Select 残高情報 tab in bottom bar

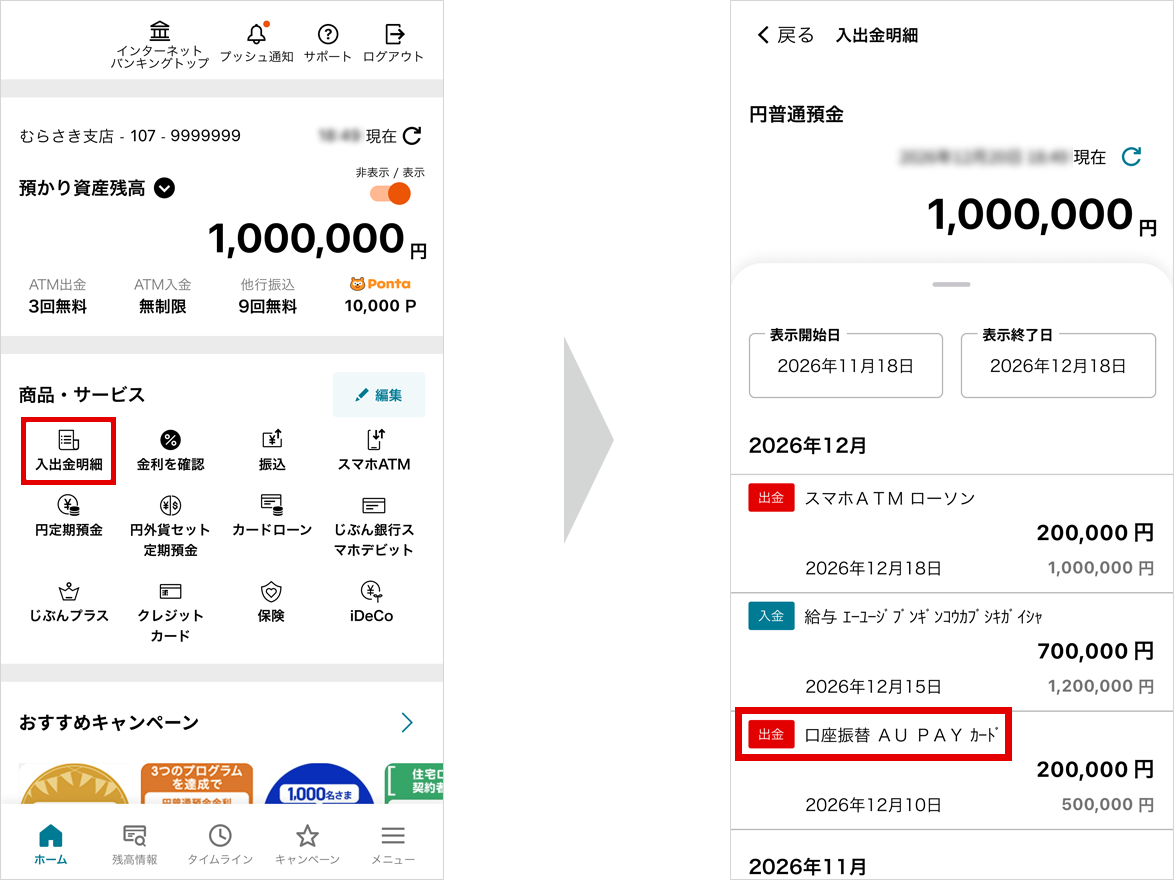tap(135, 844)
